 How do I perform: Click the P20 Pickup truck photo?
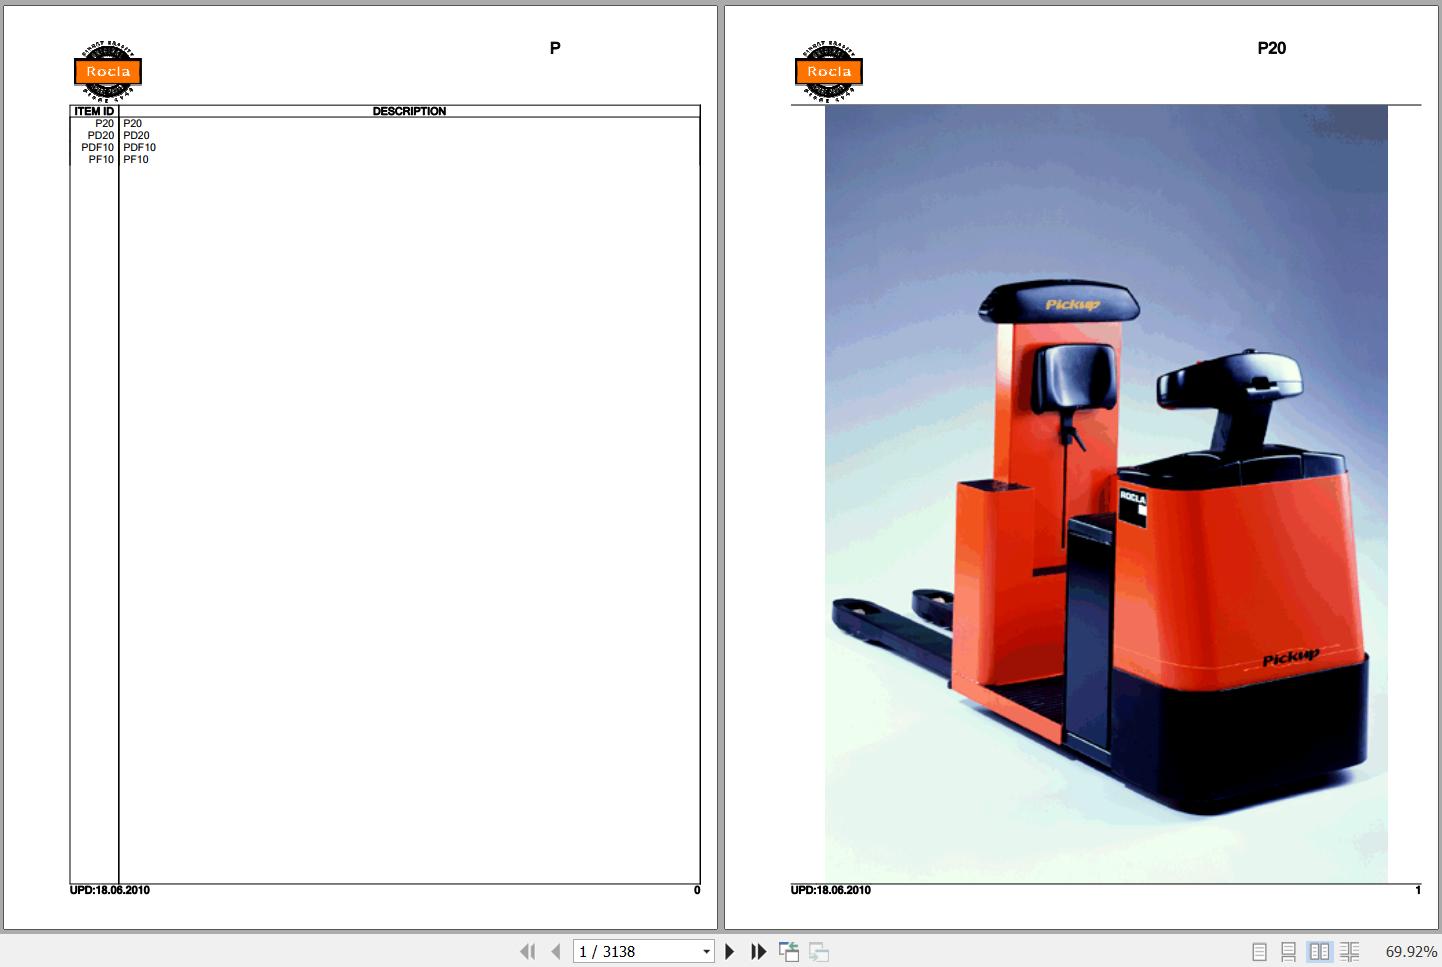click(1105, 490)
